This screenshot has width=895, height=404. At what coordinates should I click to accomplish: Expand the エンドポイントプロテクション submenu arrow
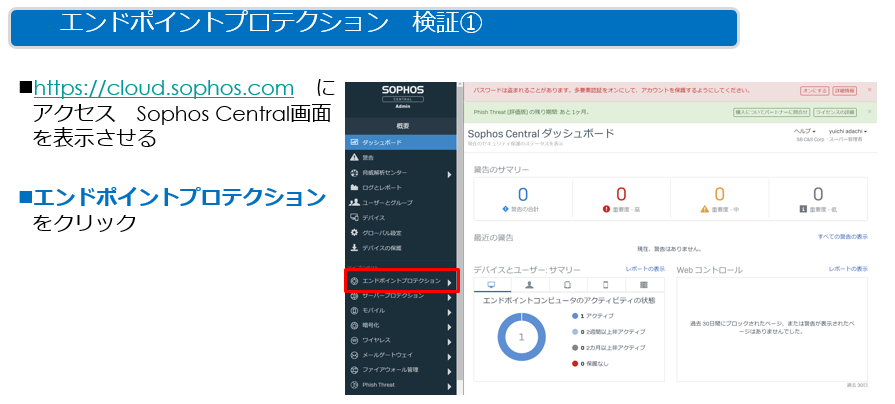pyautogui.click(x=450, y=282)
